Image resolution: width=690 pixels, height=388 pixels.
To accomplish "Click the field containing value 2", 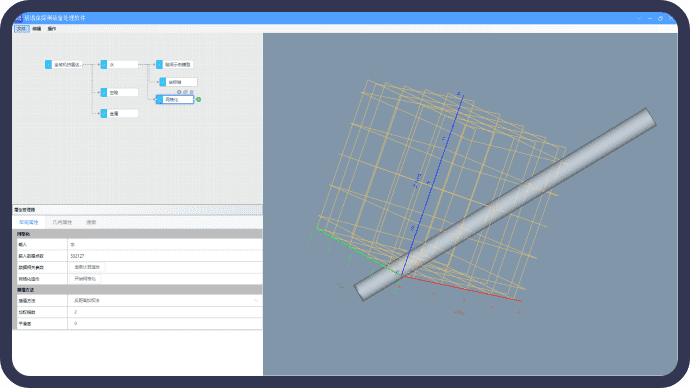I will click(165, 312).
